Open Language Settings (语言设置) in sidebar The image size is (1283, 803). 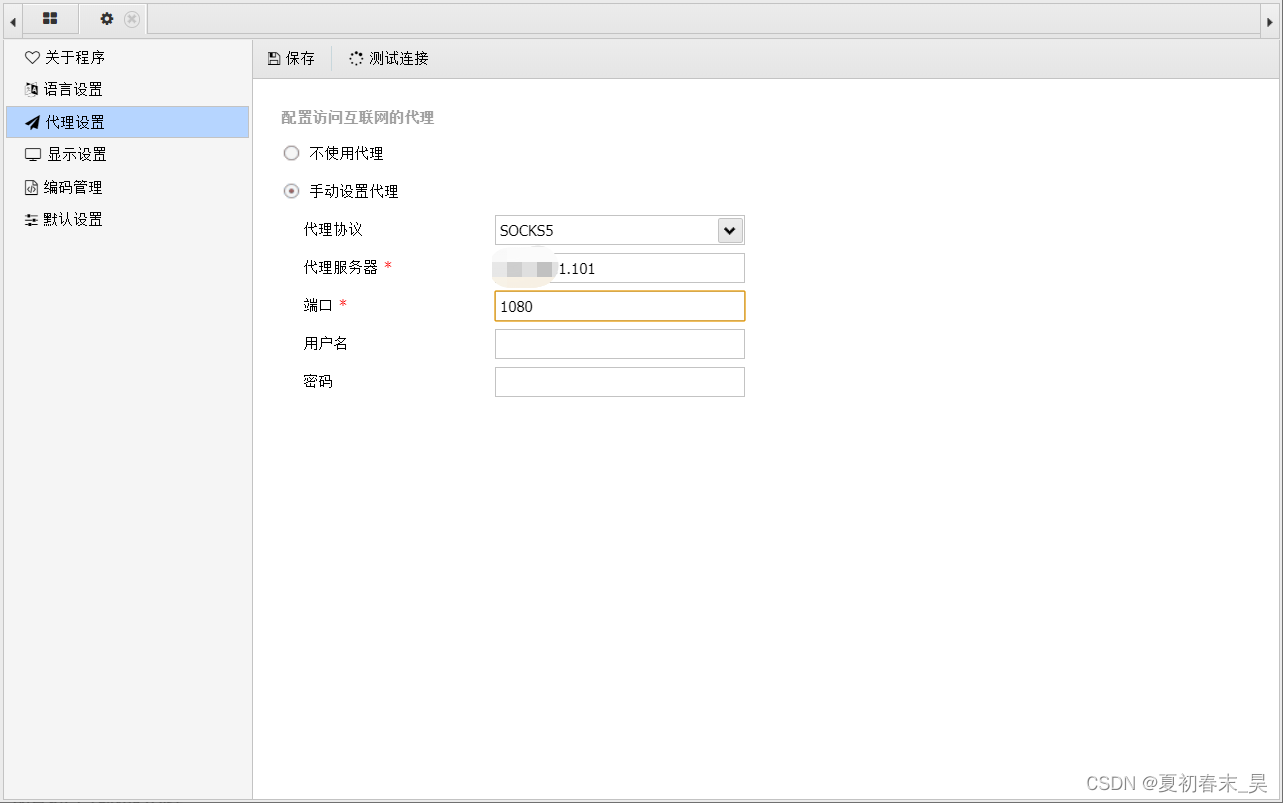127,90
